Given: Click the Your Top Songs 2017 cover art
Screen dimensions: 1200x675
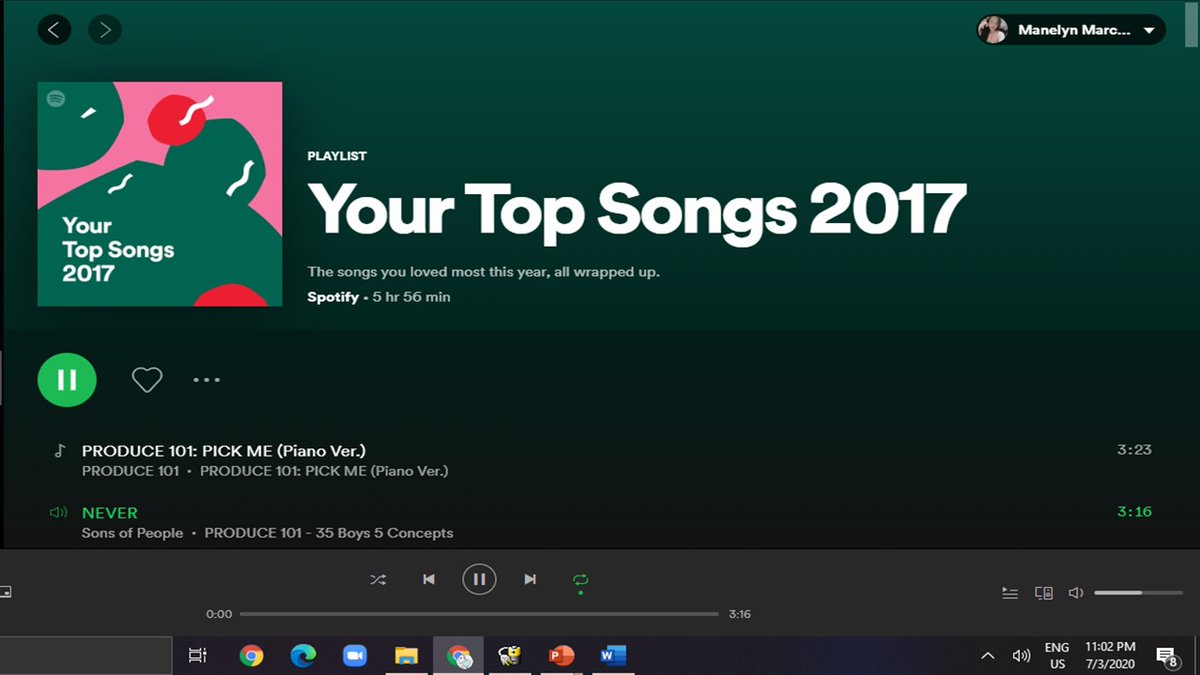Looking at the screenshot, I should [160, 194].
